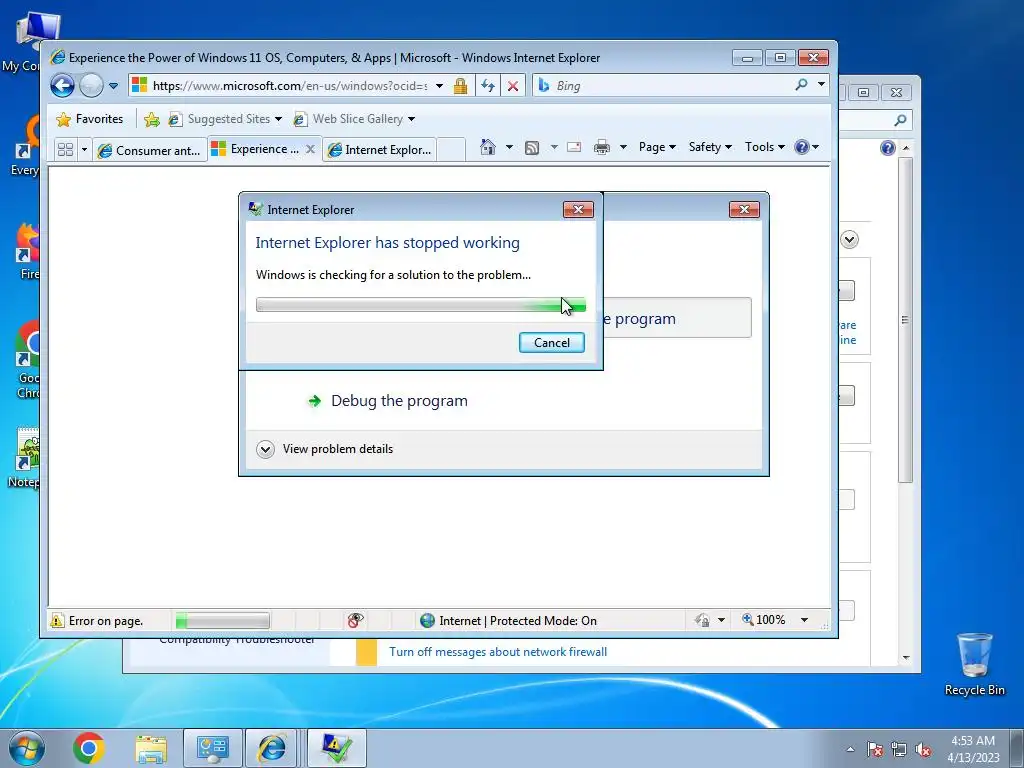Click the red Stop loading icon

(x=513, y=86)
